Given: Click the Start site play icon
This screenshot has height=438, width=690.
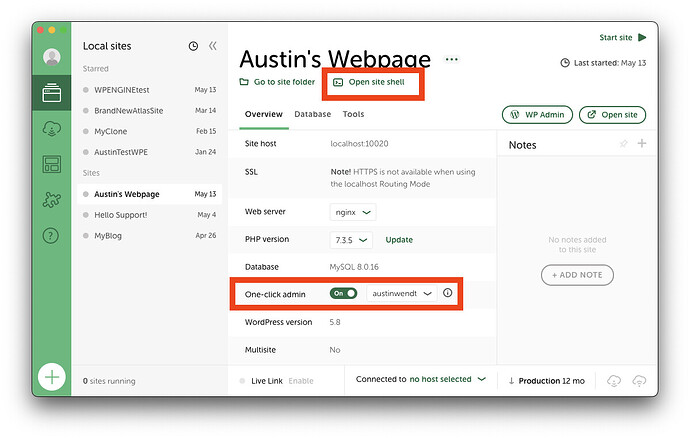Looking at the screenshot, I should point(642,37).
